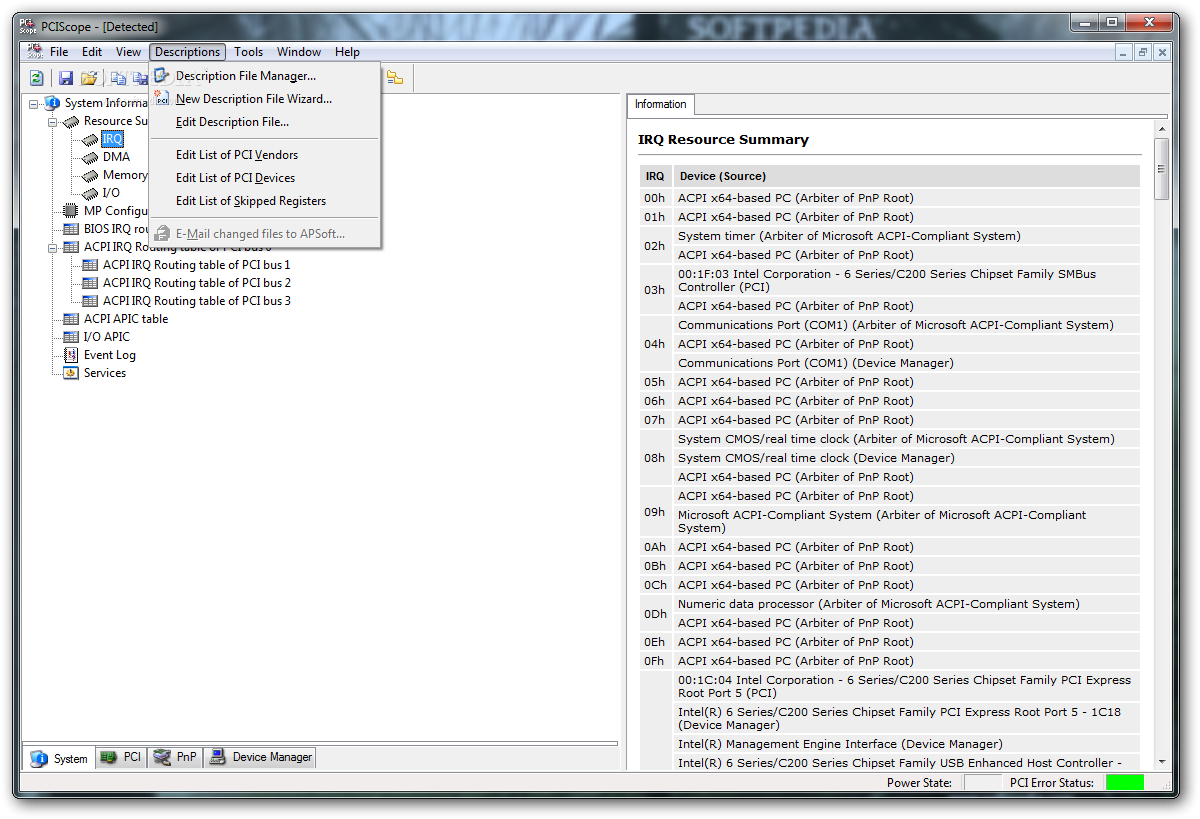1200x819 pixels.
Task: Select ACPI IRQ Routing table of PCI bus 2
Action: pyautogui.click(x=196, y=283)
